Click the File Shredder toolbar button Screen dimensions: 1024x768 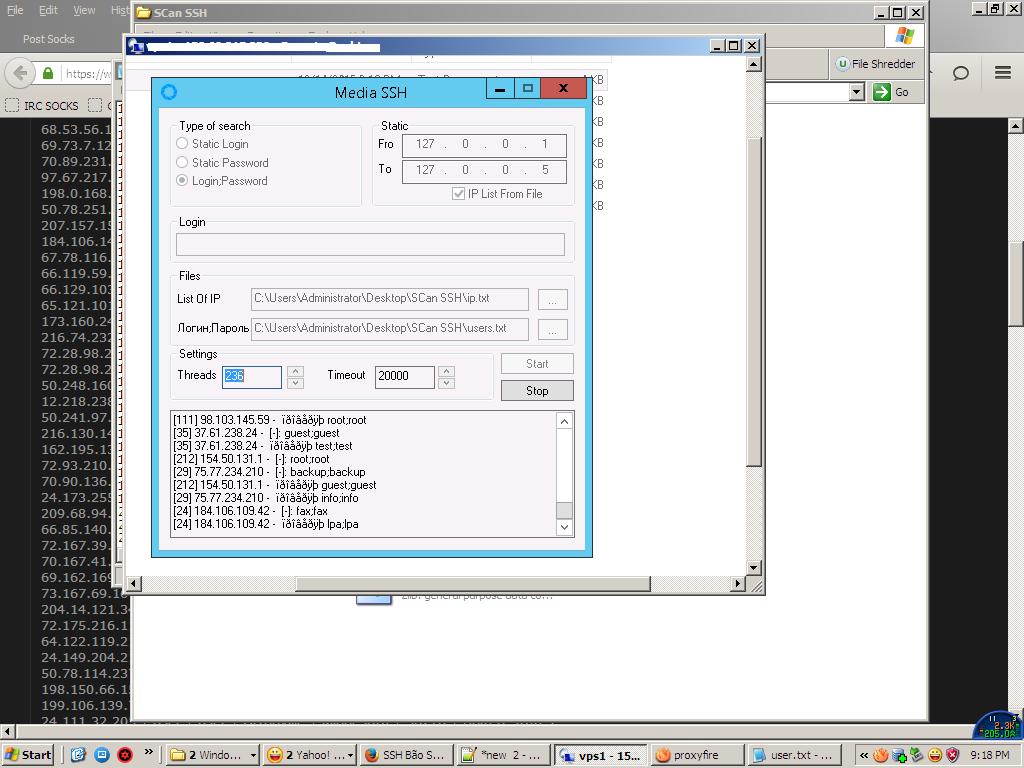pyautogui.click(x=876, y=64)
